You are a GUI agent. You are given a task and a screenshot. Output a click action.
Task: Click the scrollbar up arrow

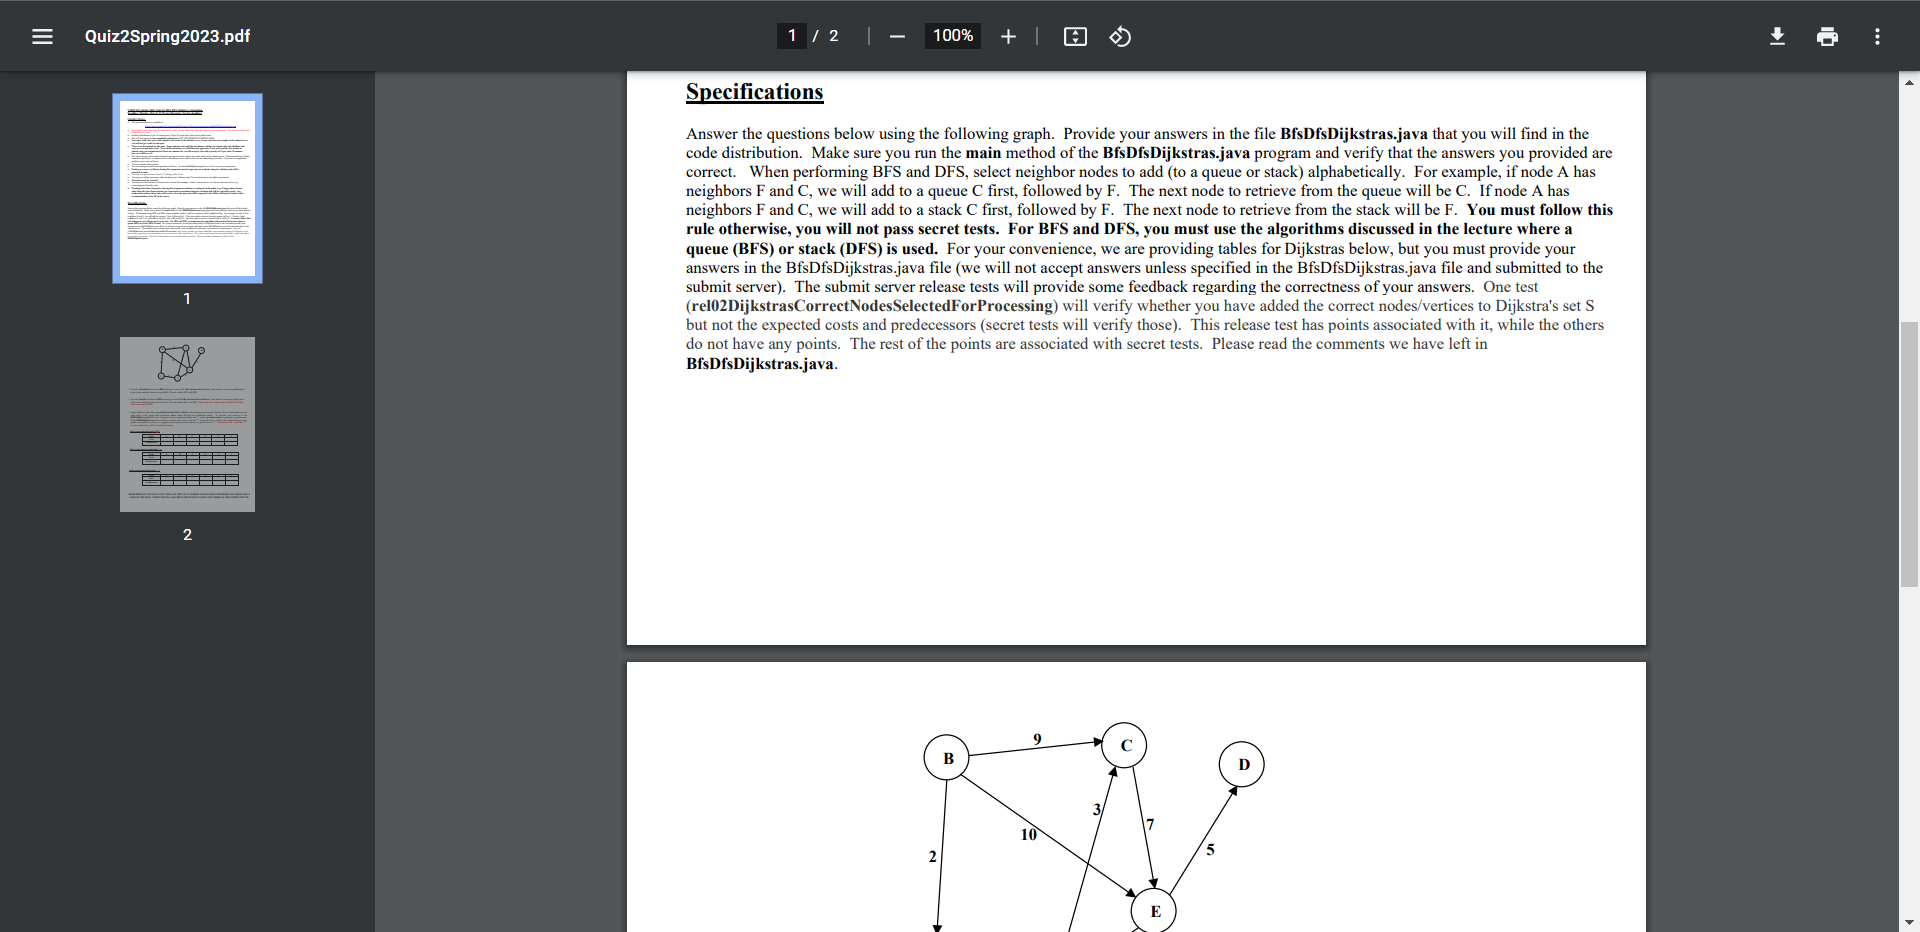[x=1908, y=82]
